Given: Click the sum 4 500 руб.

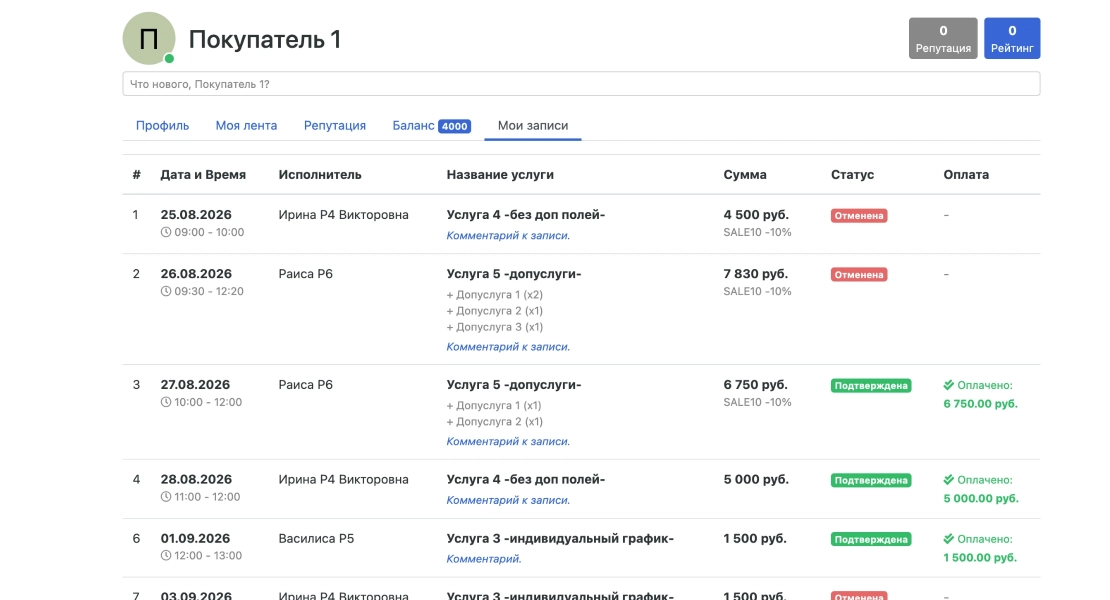Looking at the screenshot, I should coord(756,214).
